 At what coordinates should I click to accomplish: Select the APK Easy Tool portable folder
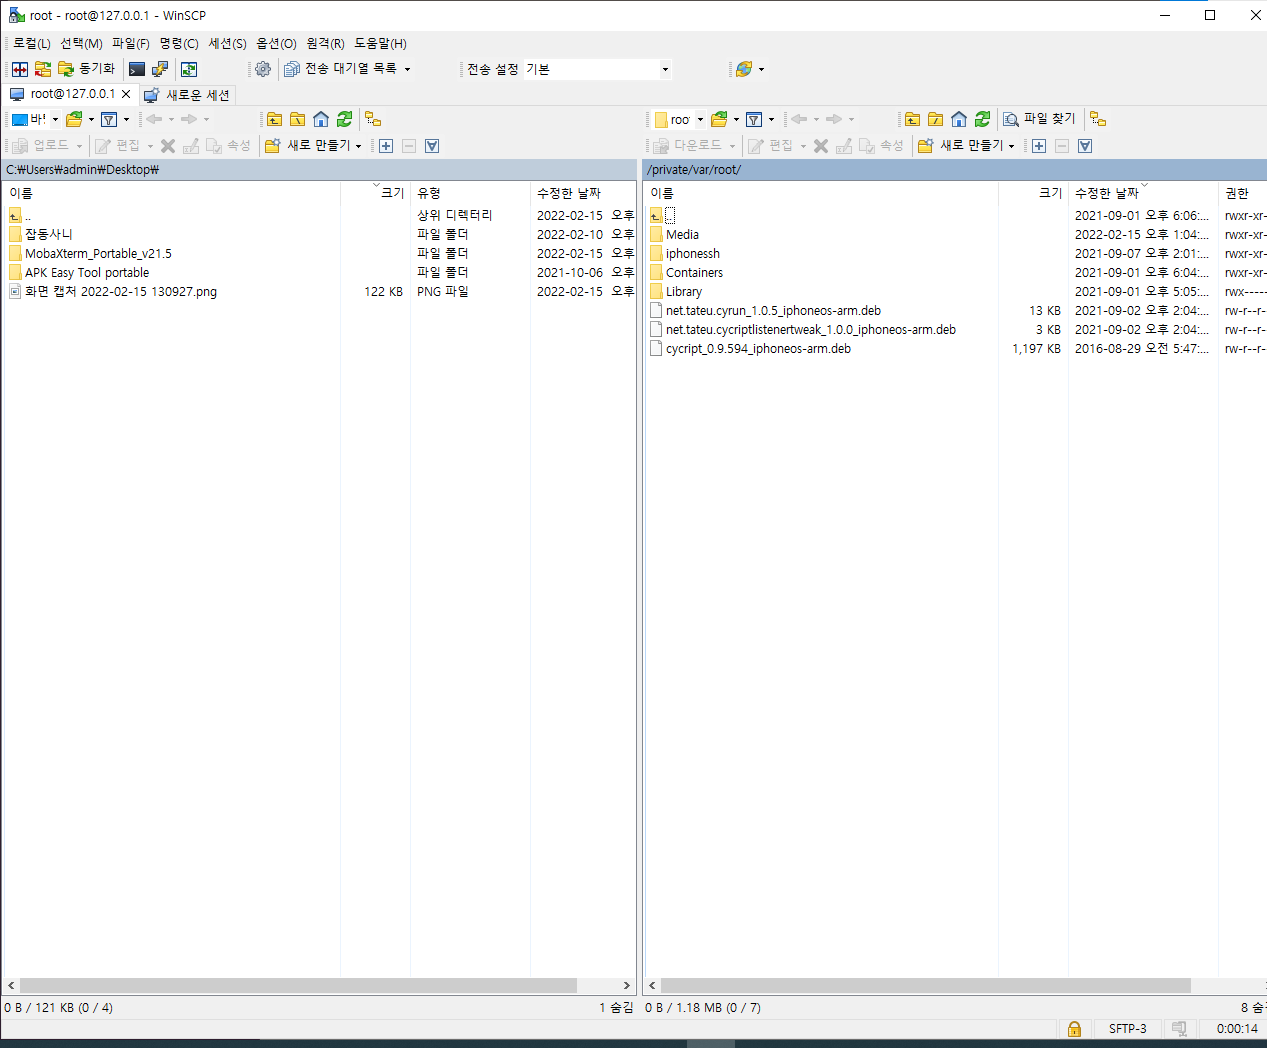pyautogui.click(x=87, y=273)
